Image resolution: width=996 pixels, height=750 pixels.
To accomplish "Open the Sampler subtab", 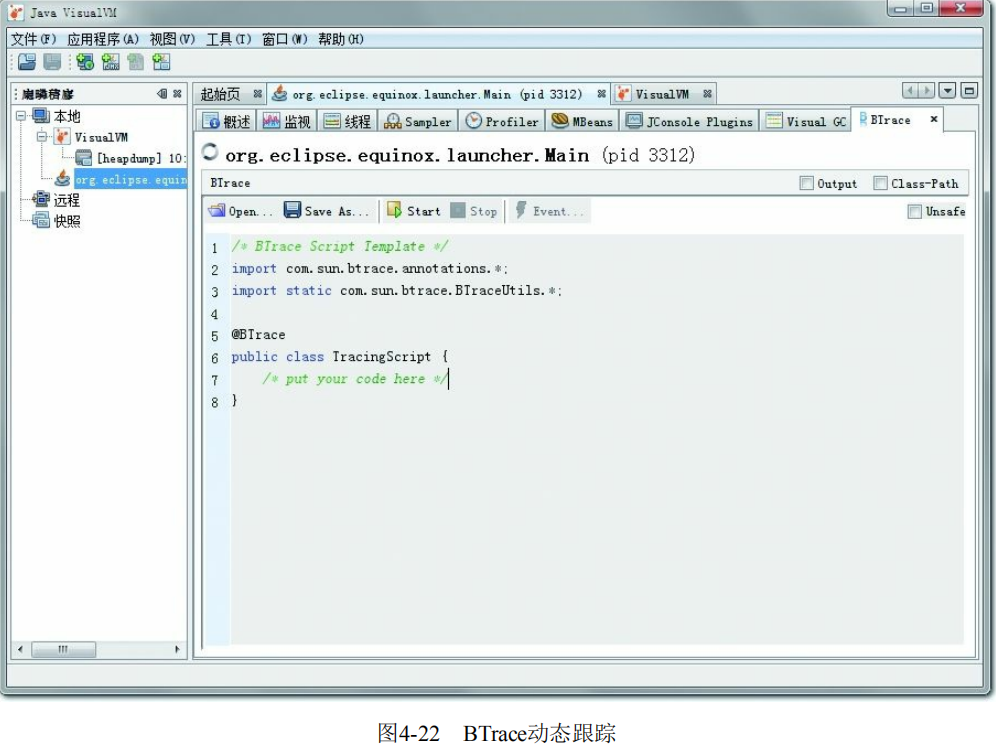I will (x=418, y=121).
